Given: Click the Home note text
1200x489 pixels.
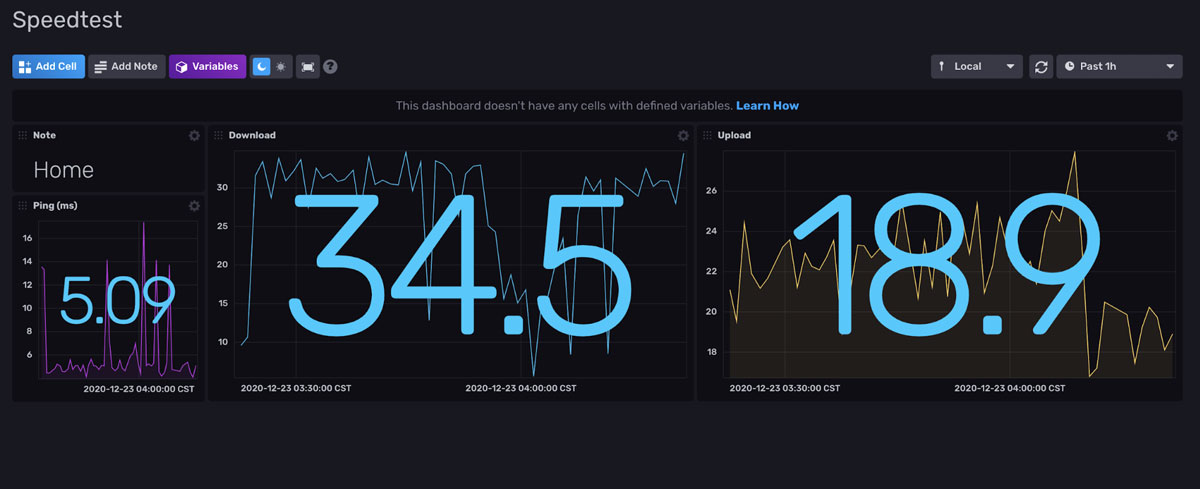Looking at the screenshot, I should tap(63, 170).
